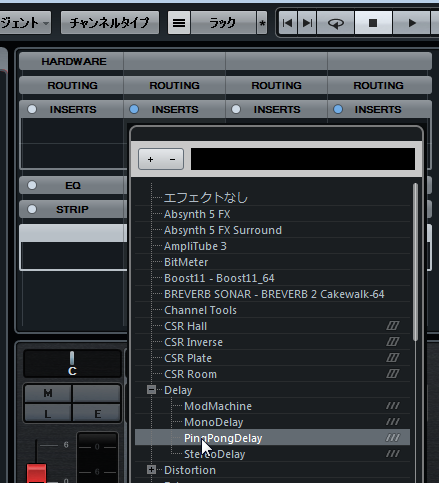Click the Stop transport button
Viewport: 439px width, 483px height.
[373, 23]
